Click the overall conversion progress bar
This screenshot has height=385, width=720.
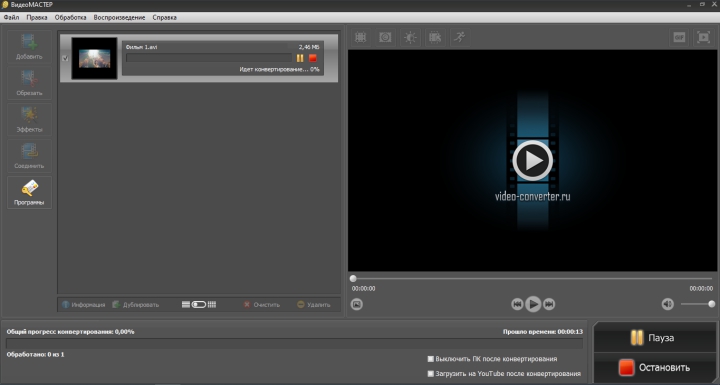click(294, 343)
